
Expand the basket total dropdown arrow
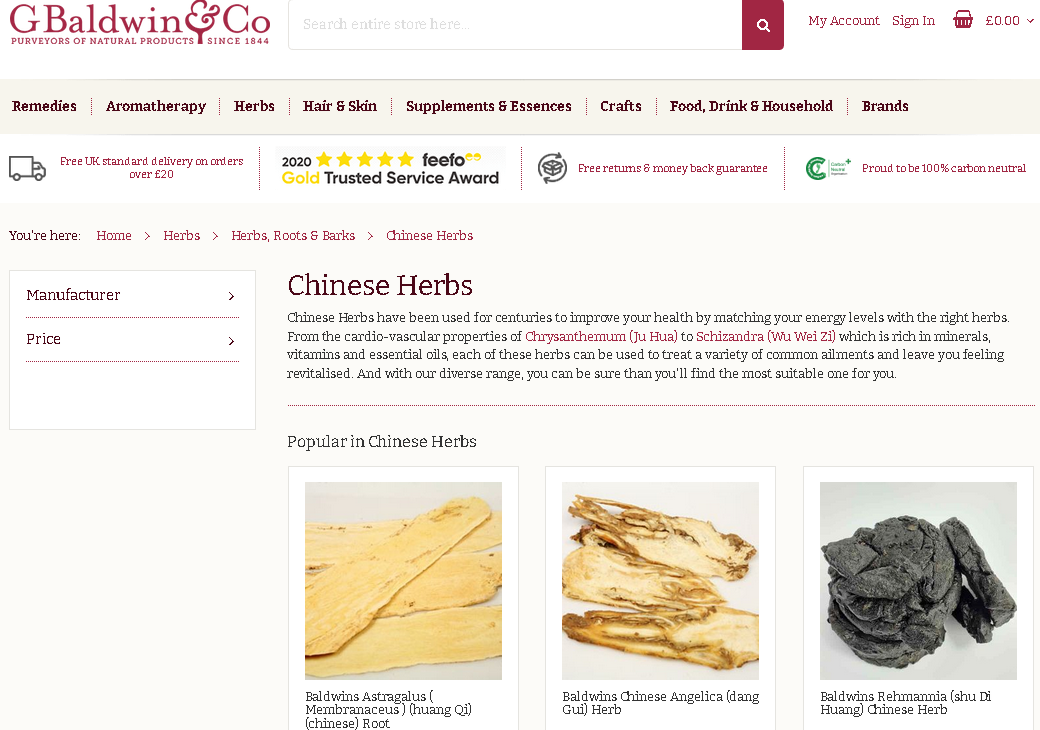(x=1030, y=21)
